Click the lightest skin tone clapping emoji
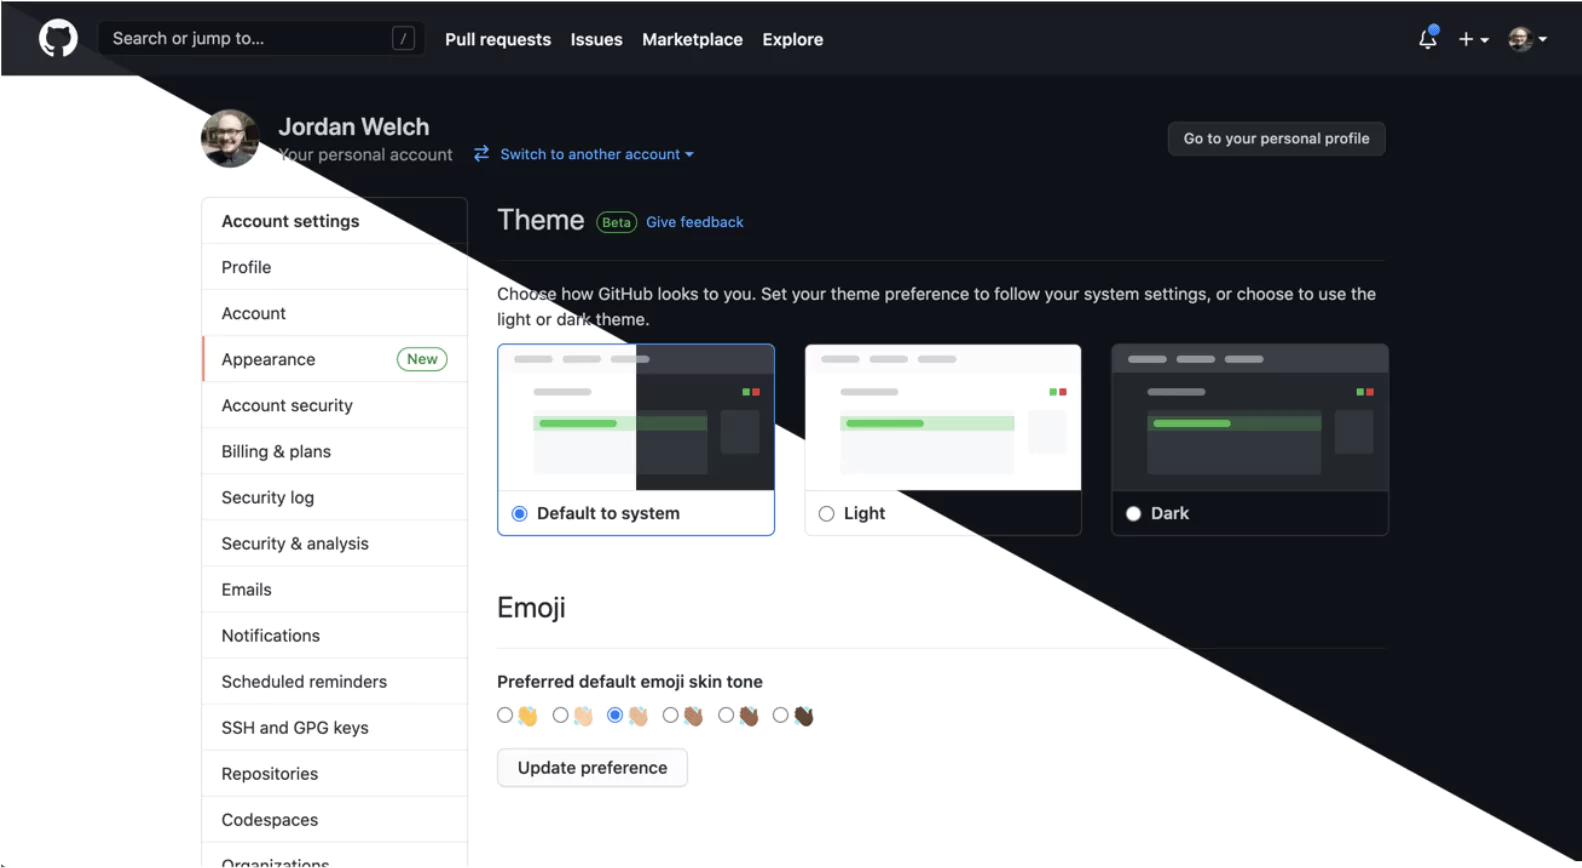Image resolution: width=1582 pixels, height=868 pixels. click(583, 716)
